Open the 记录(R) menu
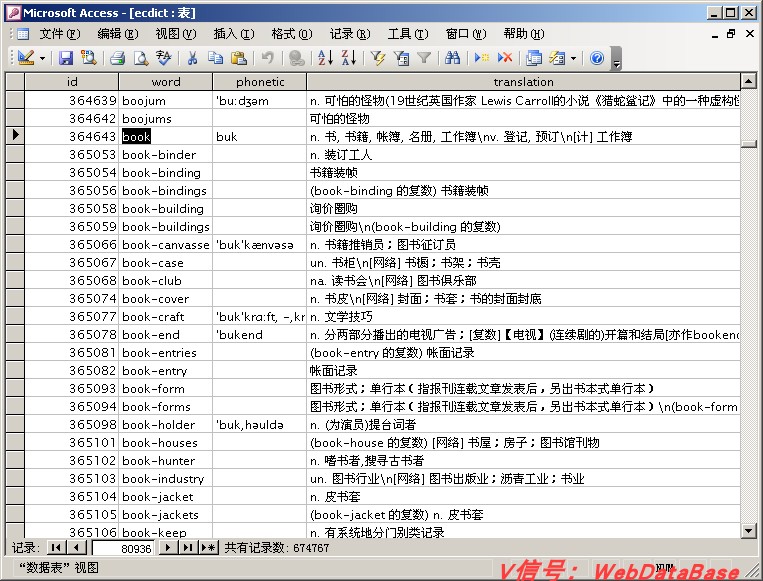The image size is (763, 581). (x=350, y=34)
